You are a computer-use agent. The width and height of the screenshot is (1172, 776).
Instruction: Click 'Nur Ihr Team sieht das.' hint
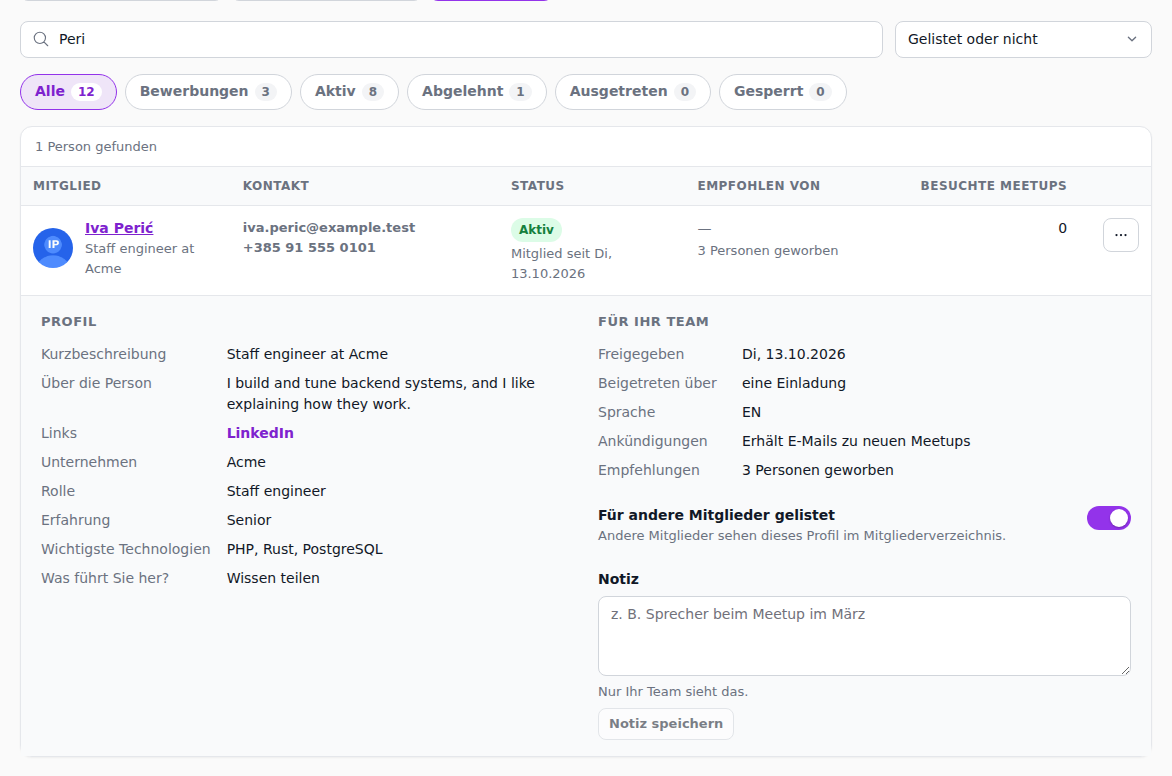pyautogui.click(x=673, y=692)
